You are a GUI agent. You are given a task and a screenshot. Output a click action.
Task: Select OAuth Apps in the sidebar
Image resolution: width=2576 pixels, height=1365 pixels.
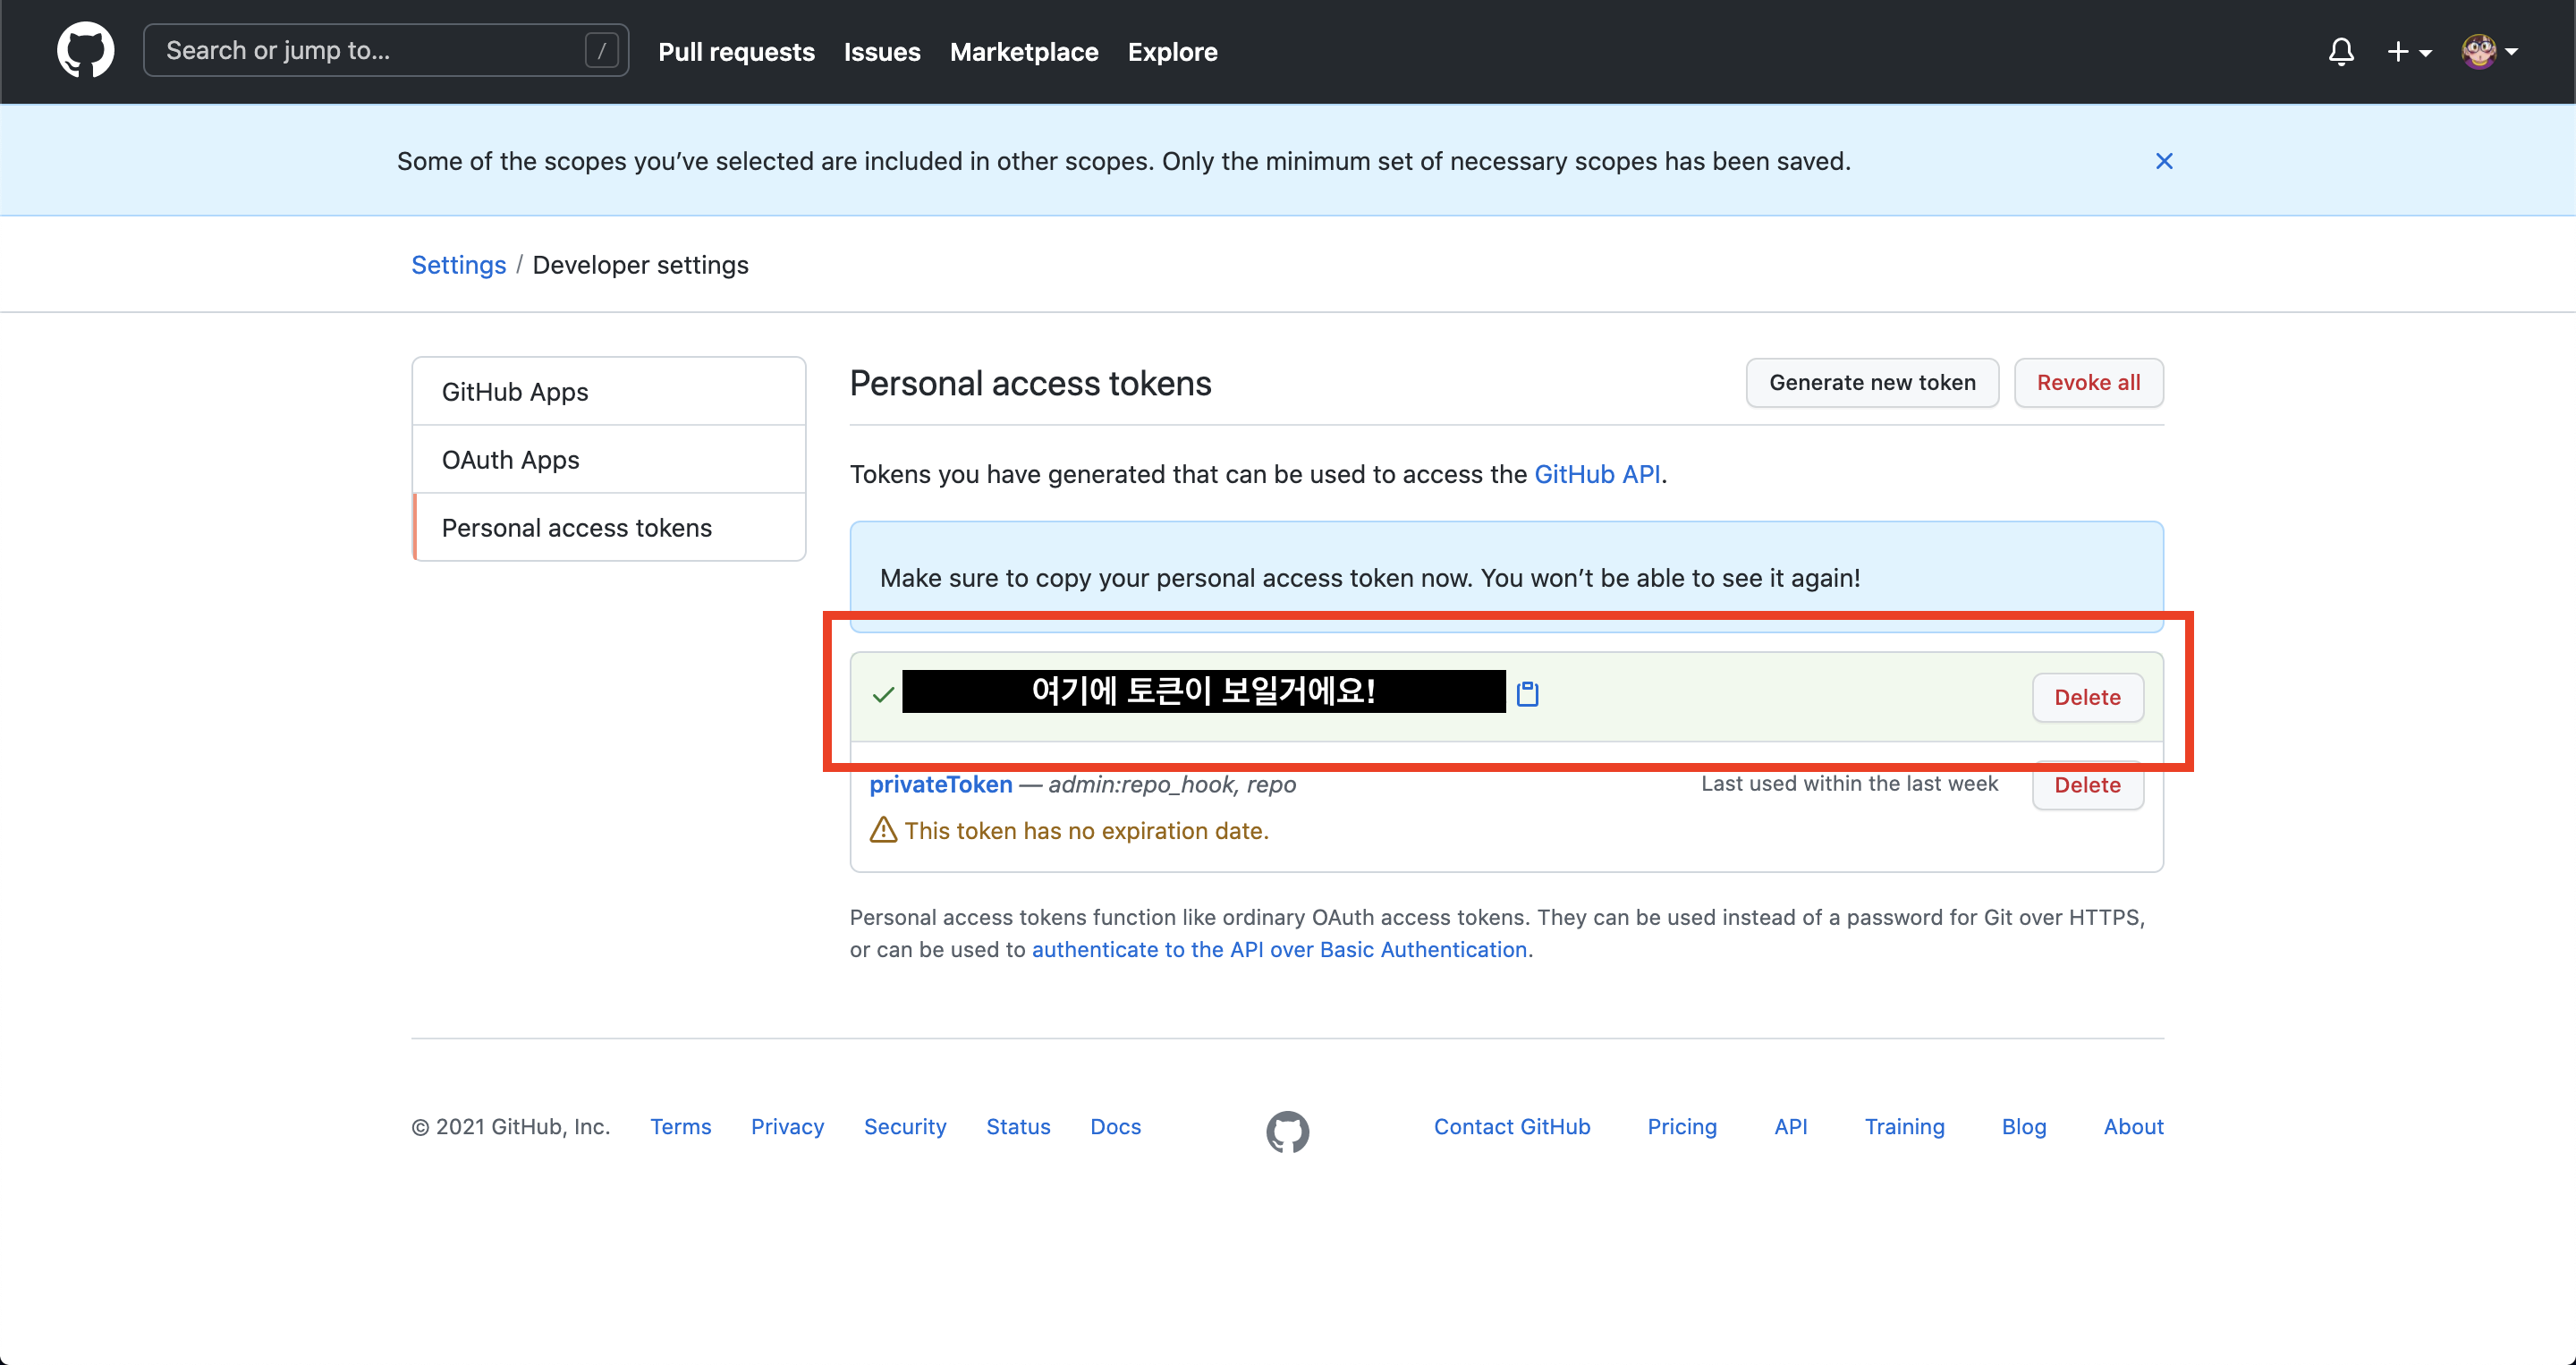coord(510,460)
